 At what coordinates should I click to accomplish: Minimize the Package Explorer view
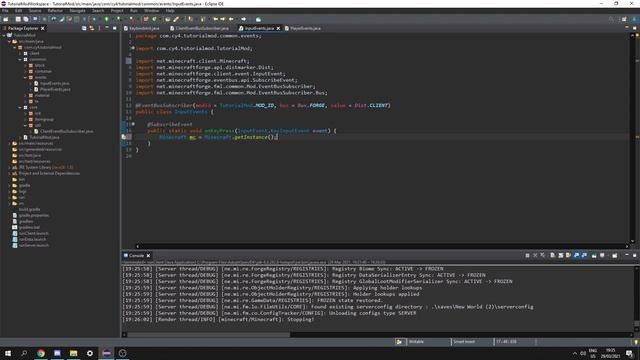point(107,28)
